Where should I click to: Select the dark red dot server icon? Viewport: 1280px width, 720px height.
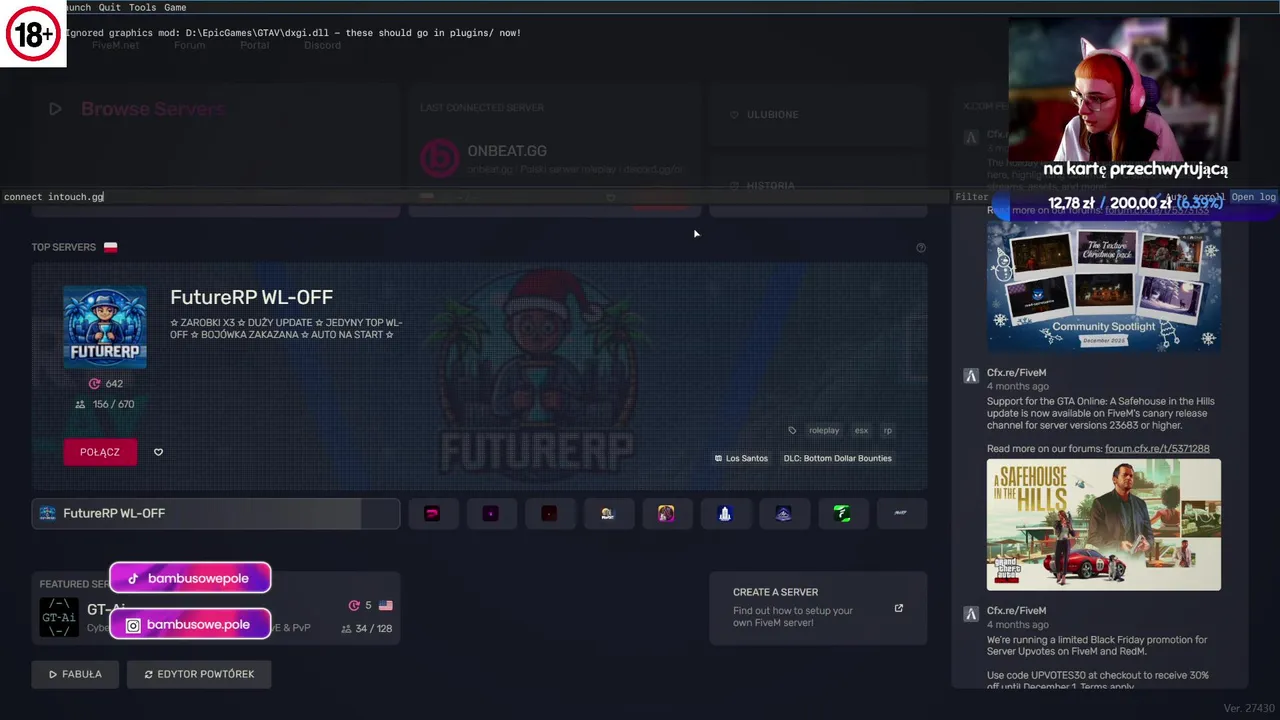[x=549, y=513]
